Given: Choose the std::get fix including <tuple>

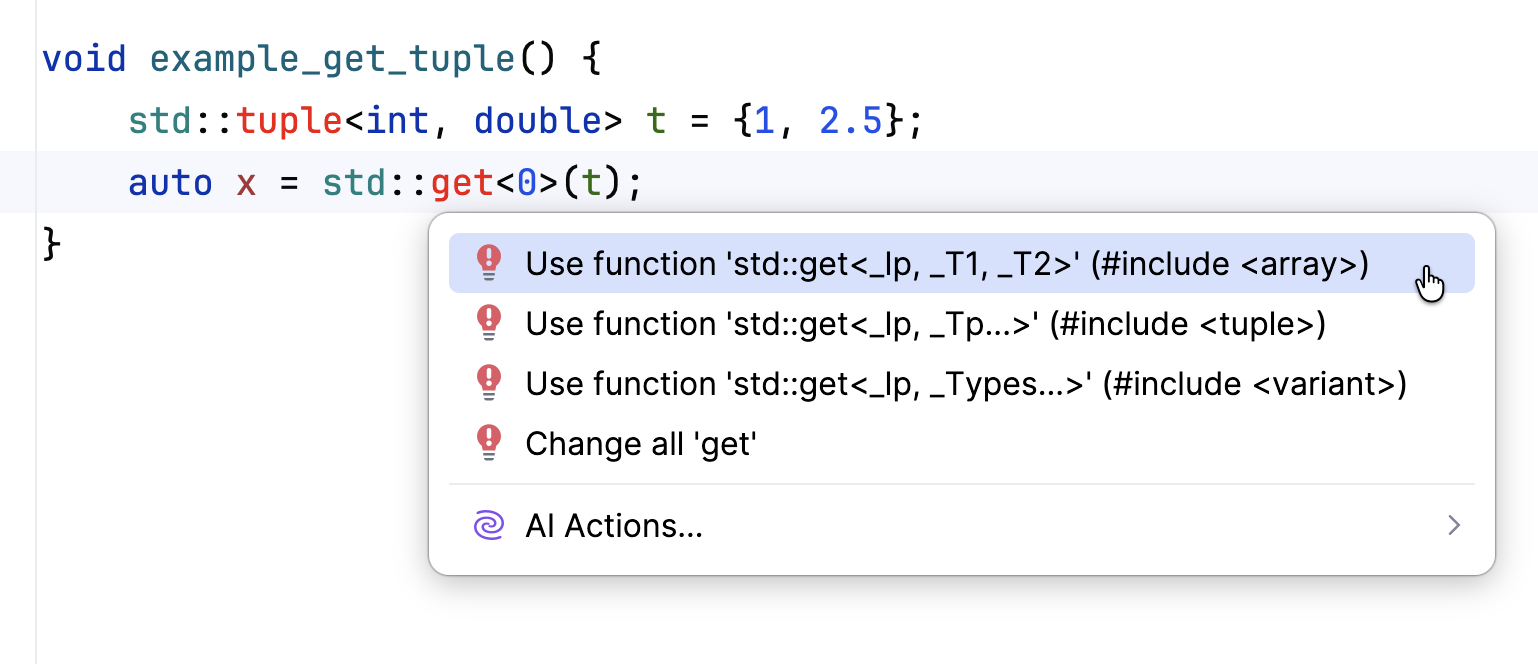Looking at the screenshot, I should [x=925, y=324].
